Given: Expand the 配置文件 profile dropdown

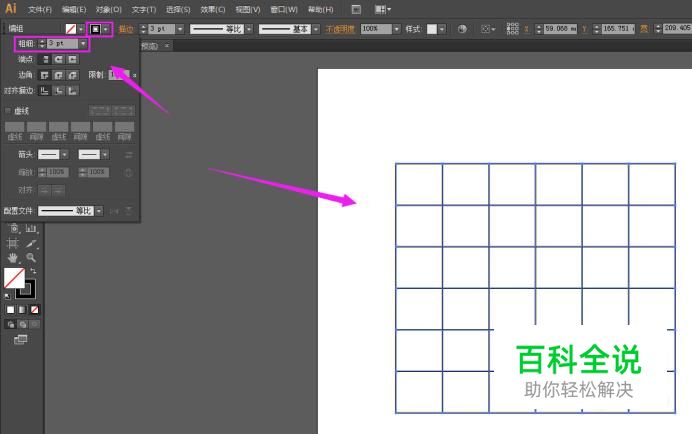Looking at the screenshot, I should 98,210.
